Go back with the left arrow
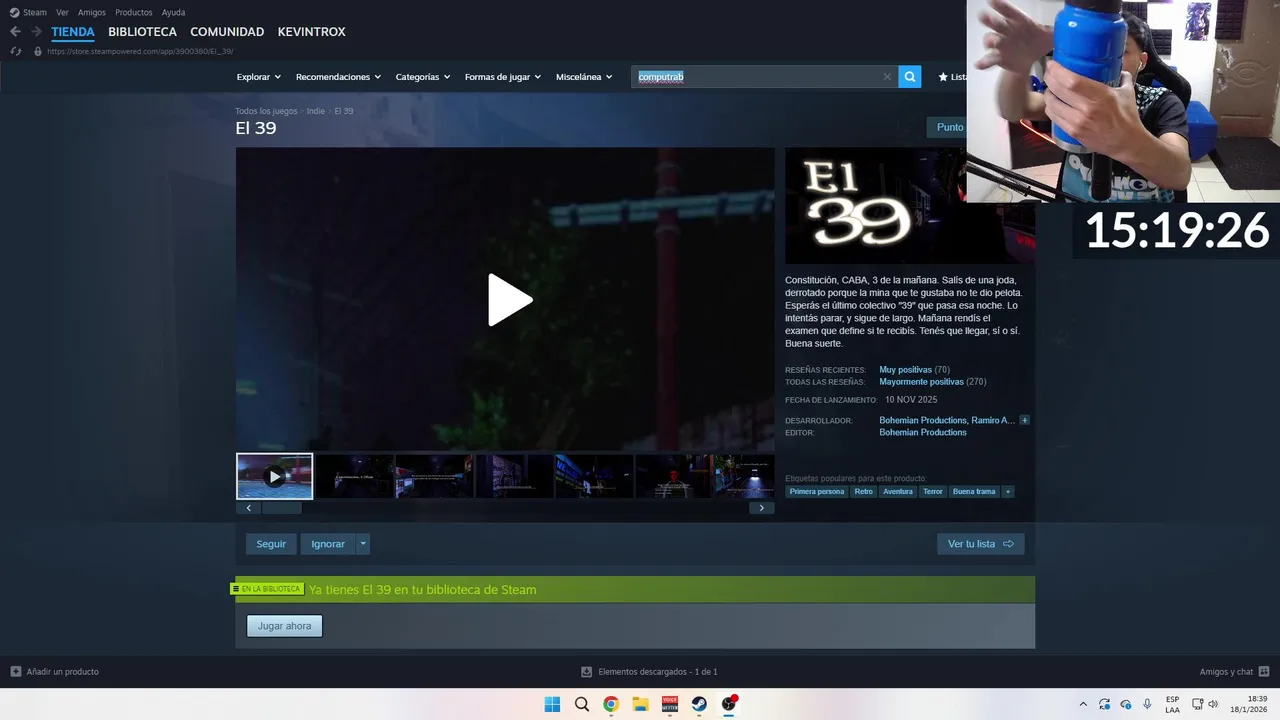 pyautogui.click(x=15, y=32)
